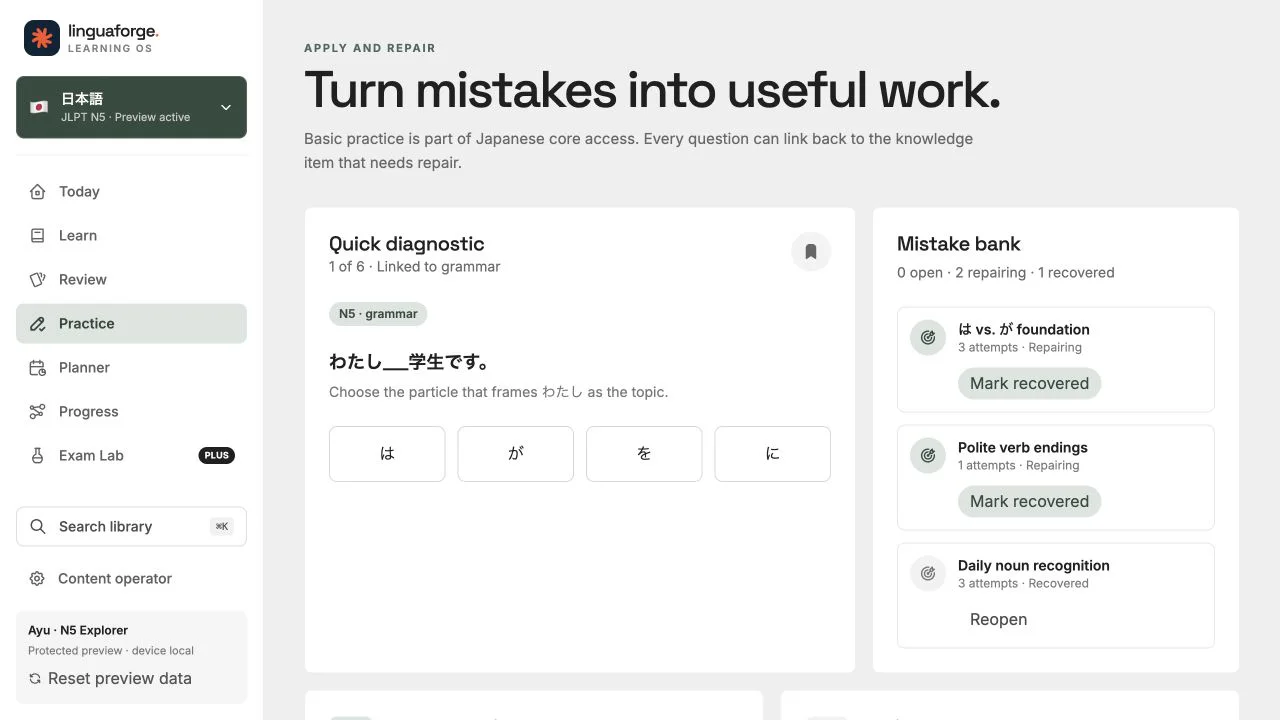Viewport: 1280px width, 720px height.
Task: Click the ⌘K shortcut badge
Action: (221, 527)
